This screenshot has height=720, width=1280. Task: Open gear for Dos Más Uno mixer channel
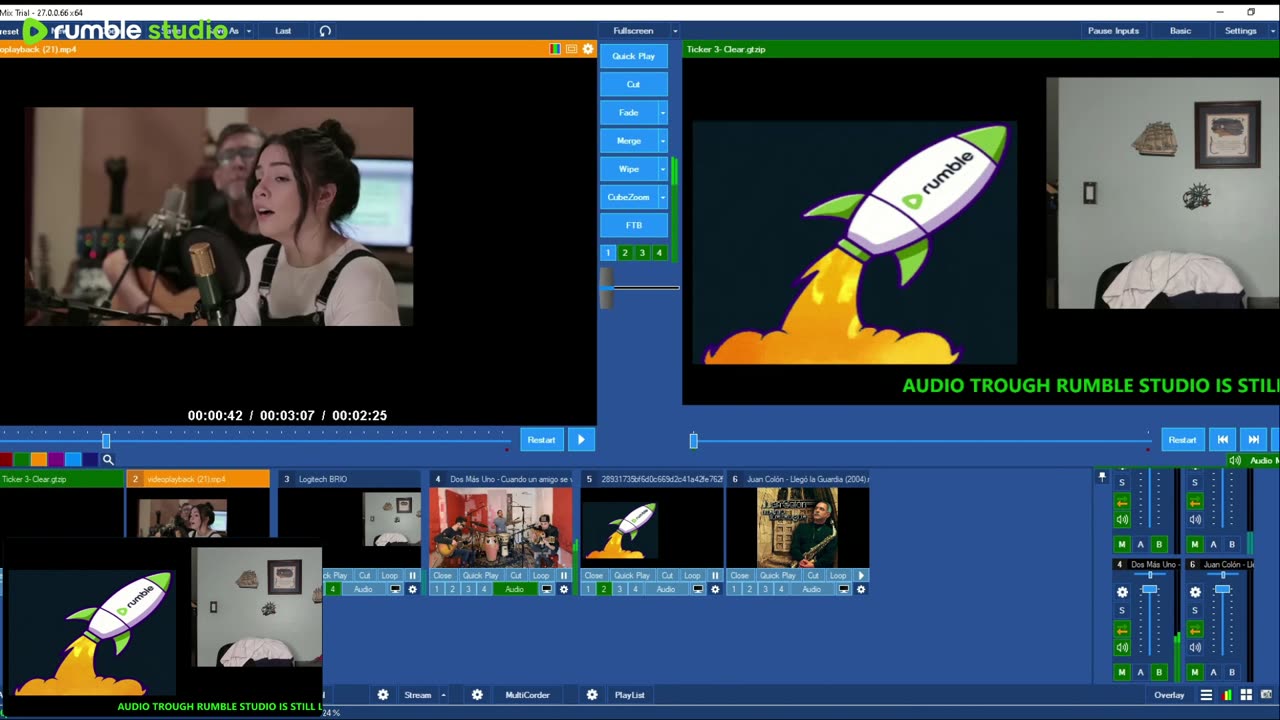coord(1122,592)
